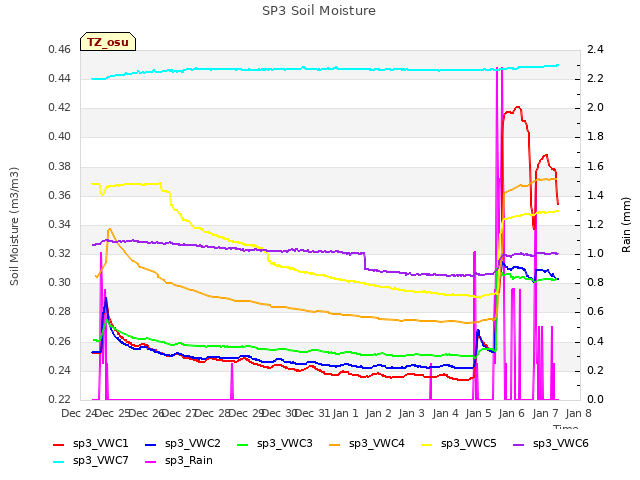Click the purple VWC6 step drop on Jan 1
The height and width of the screenshot is (480, 640).
pos(364,261)
